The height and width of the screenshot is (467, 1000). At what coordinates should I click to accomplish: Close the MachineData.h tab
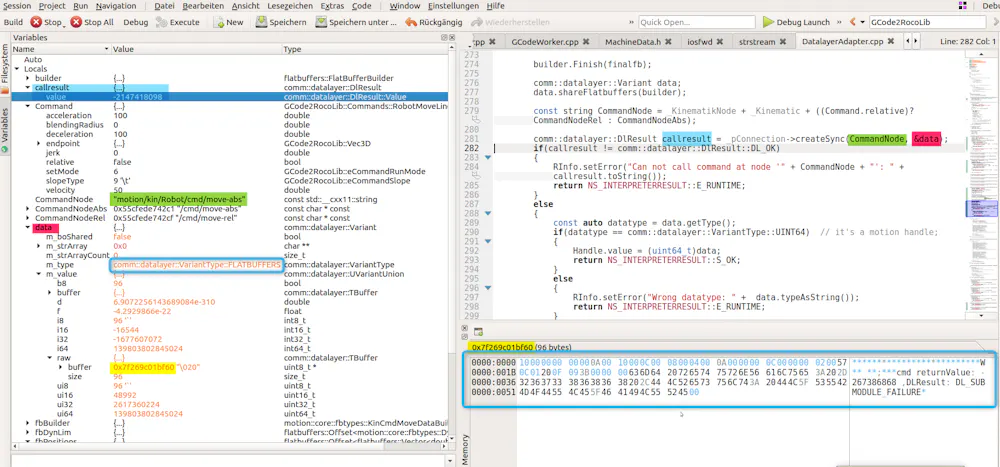tap(668, 41)
